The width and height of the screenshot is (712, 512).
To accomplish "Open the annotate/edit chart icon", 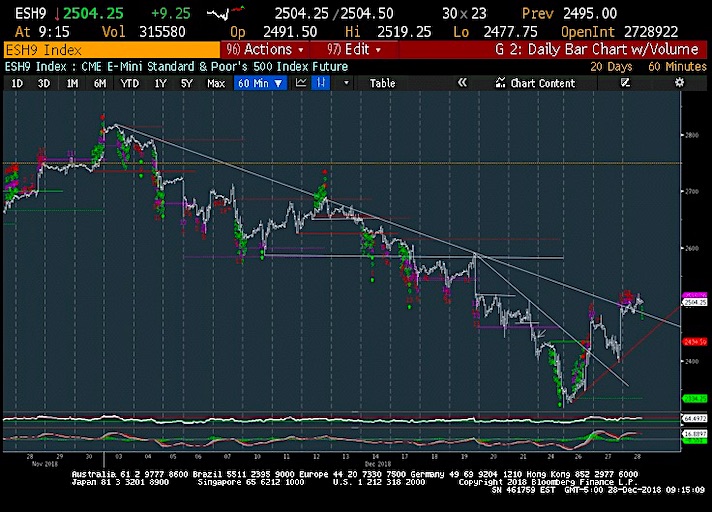I will pyautogui.click(x=625, y=83).
